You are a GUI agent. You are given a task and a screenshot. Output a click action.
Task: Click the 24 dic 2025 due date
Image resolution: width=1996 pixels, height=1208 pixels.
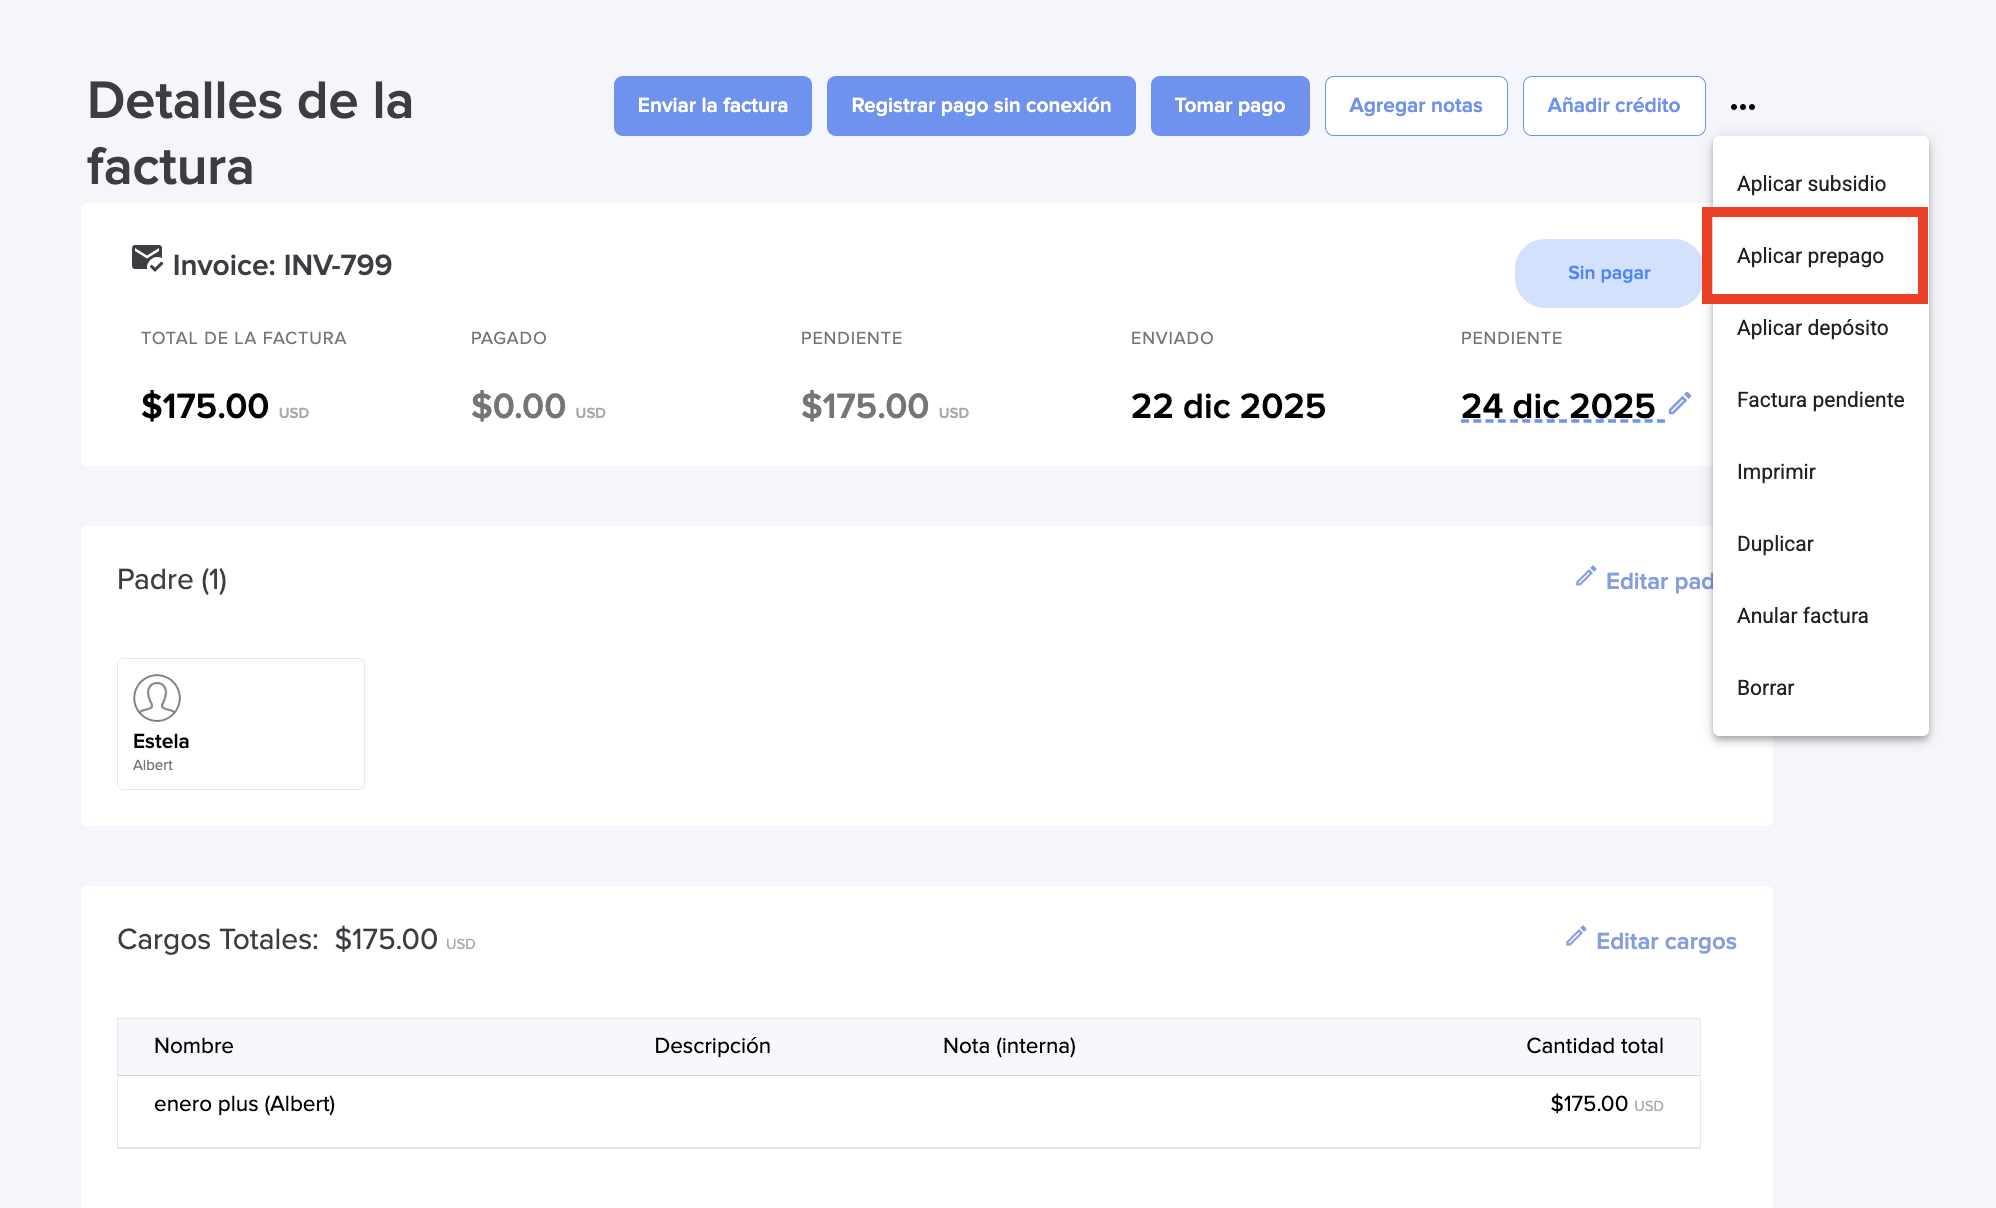1558,406
